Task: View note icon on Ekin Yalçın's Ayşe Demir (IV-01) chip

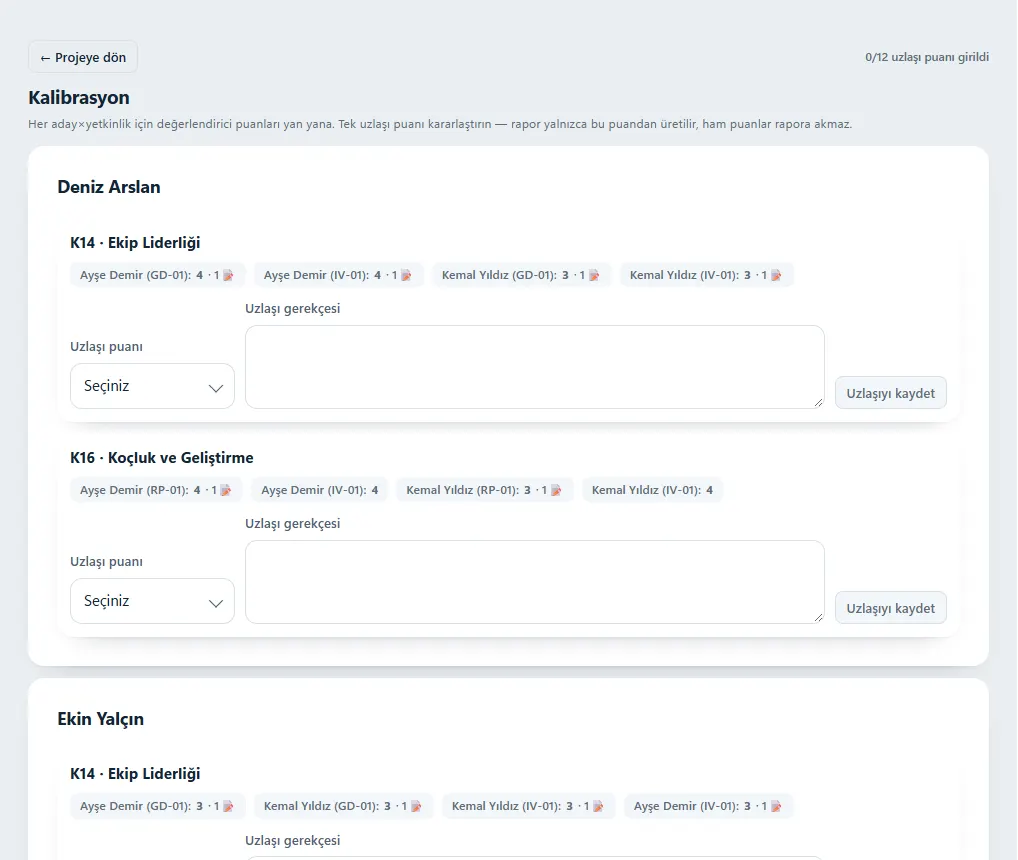Action: (x=776, y=806)
